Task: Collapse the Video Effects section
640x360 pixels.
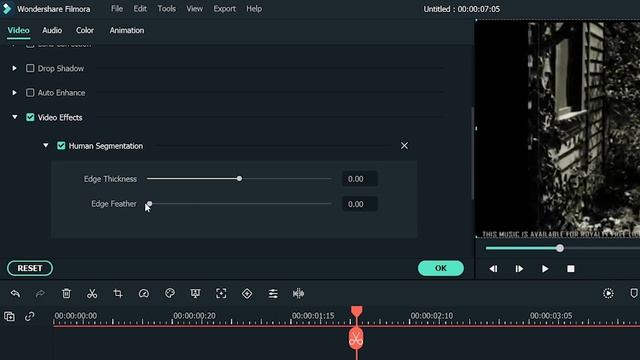Action: (x=15, y=117)
